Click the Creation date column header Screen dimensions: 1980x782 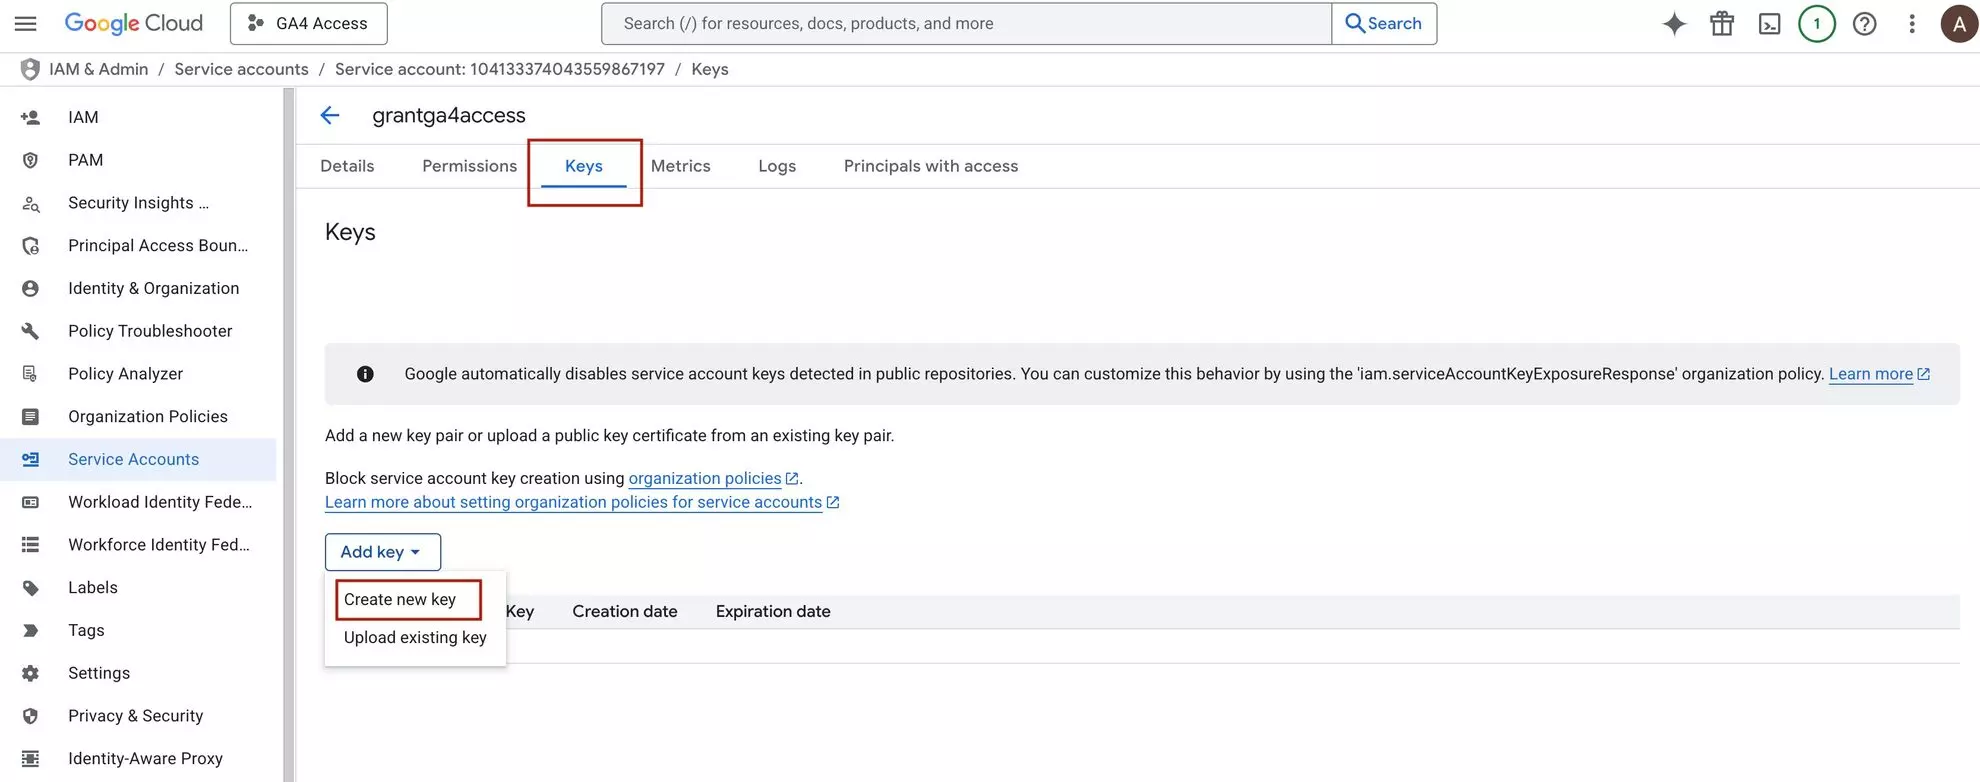(624, 611)
